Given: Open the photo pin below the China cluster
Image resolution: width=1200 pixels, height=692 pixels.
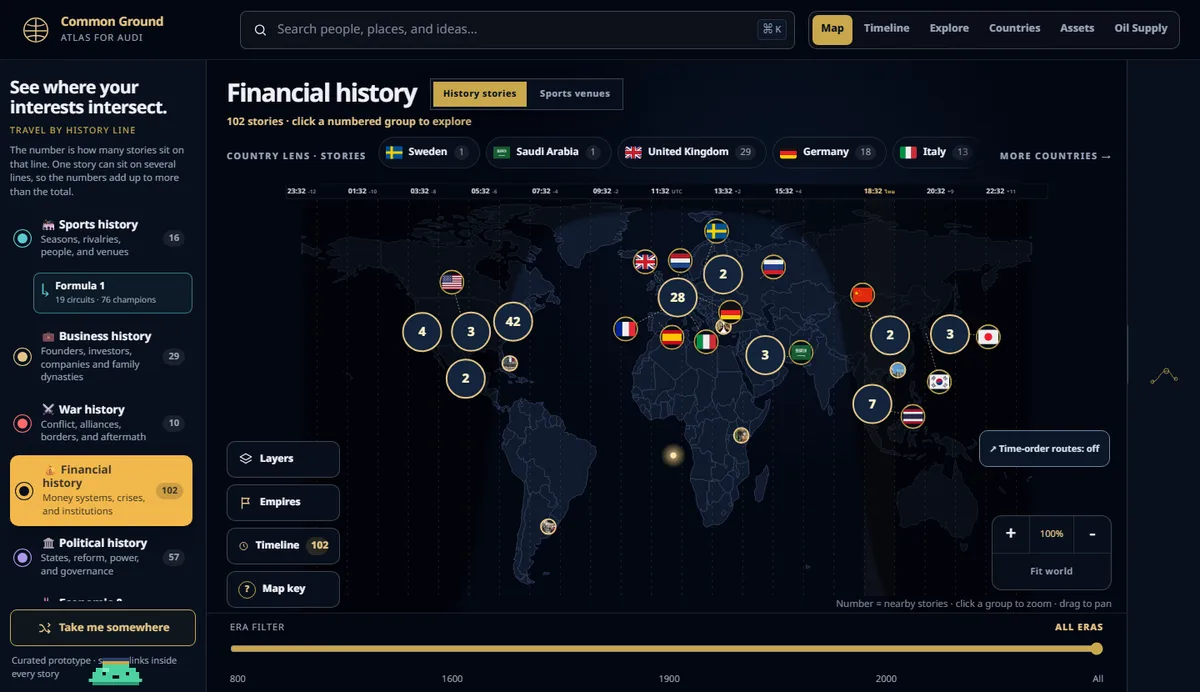Looking at the screenshot, I should (x=898, y=370).
